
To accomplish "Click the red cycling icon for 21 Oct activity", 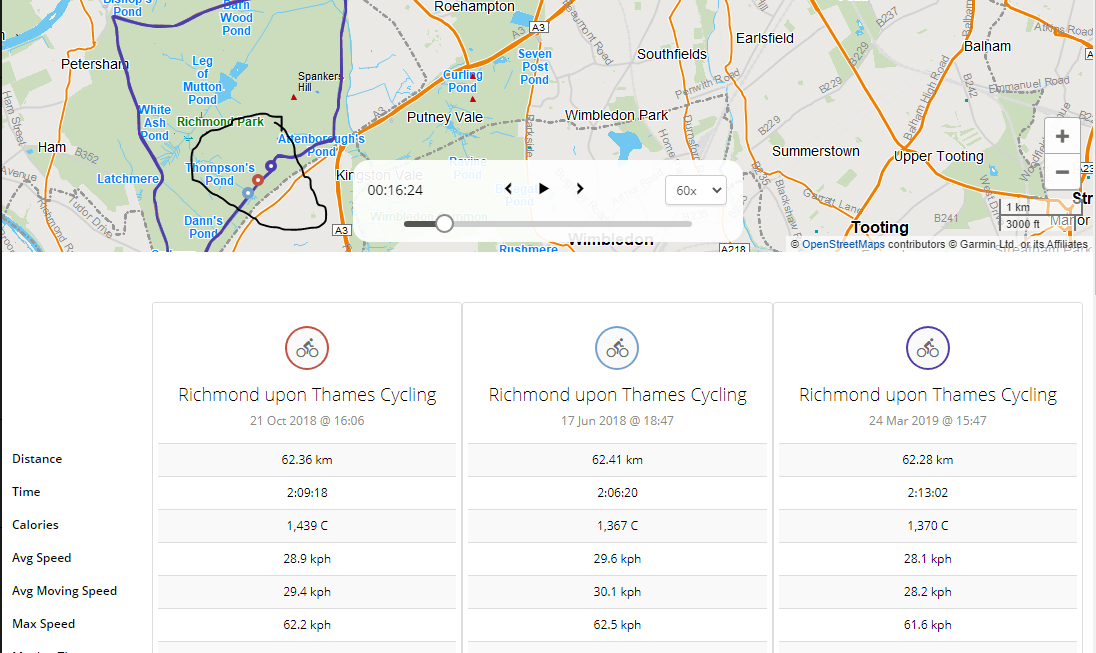I will [307, 348].
